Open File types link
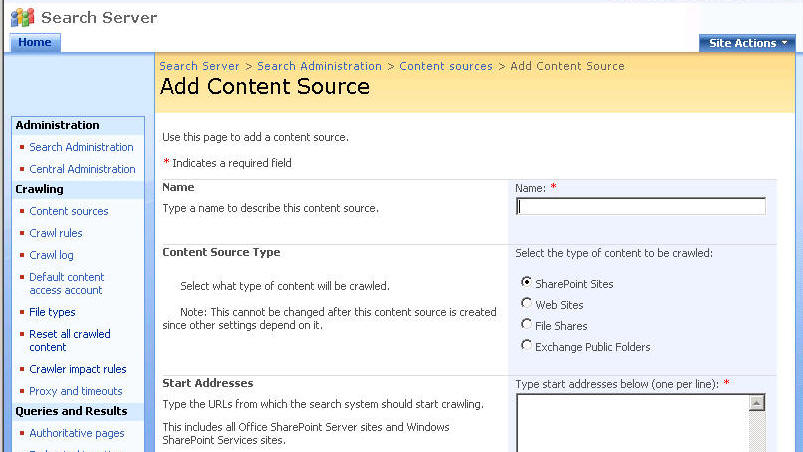The image size is (803, 452). point(52,312)
